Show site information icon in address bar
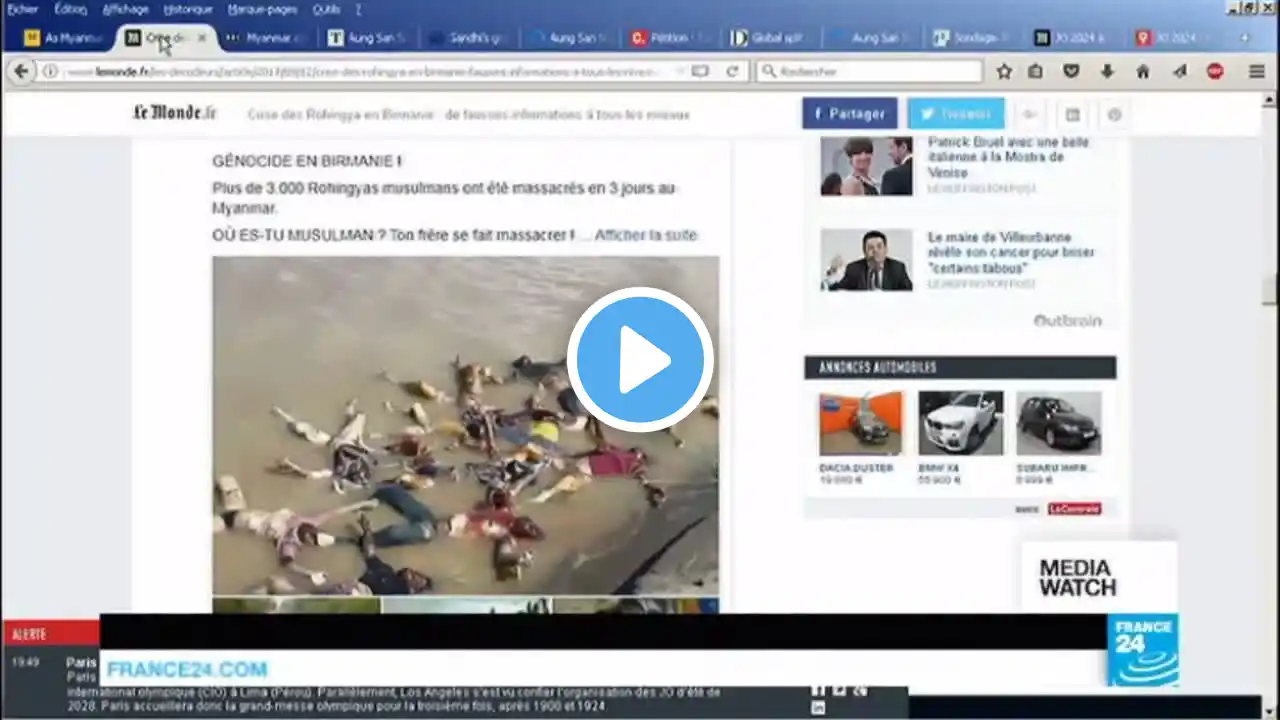The width and height of the screenshot is (1280, 720). [50, 71]
